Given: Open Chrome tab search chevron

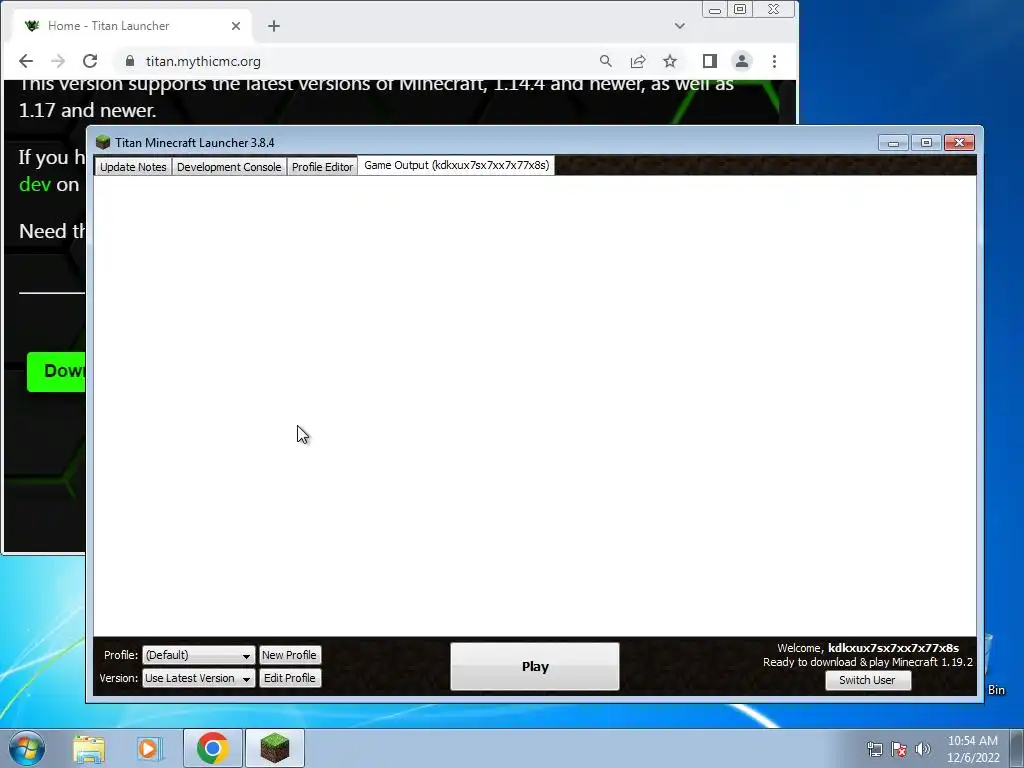Looking at the screenshot, I should click(x=680, y=26).
